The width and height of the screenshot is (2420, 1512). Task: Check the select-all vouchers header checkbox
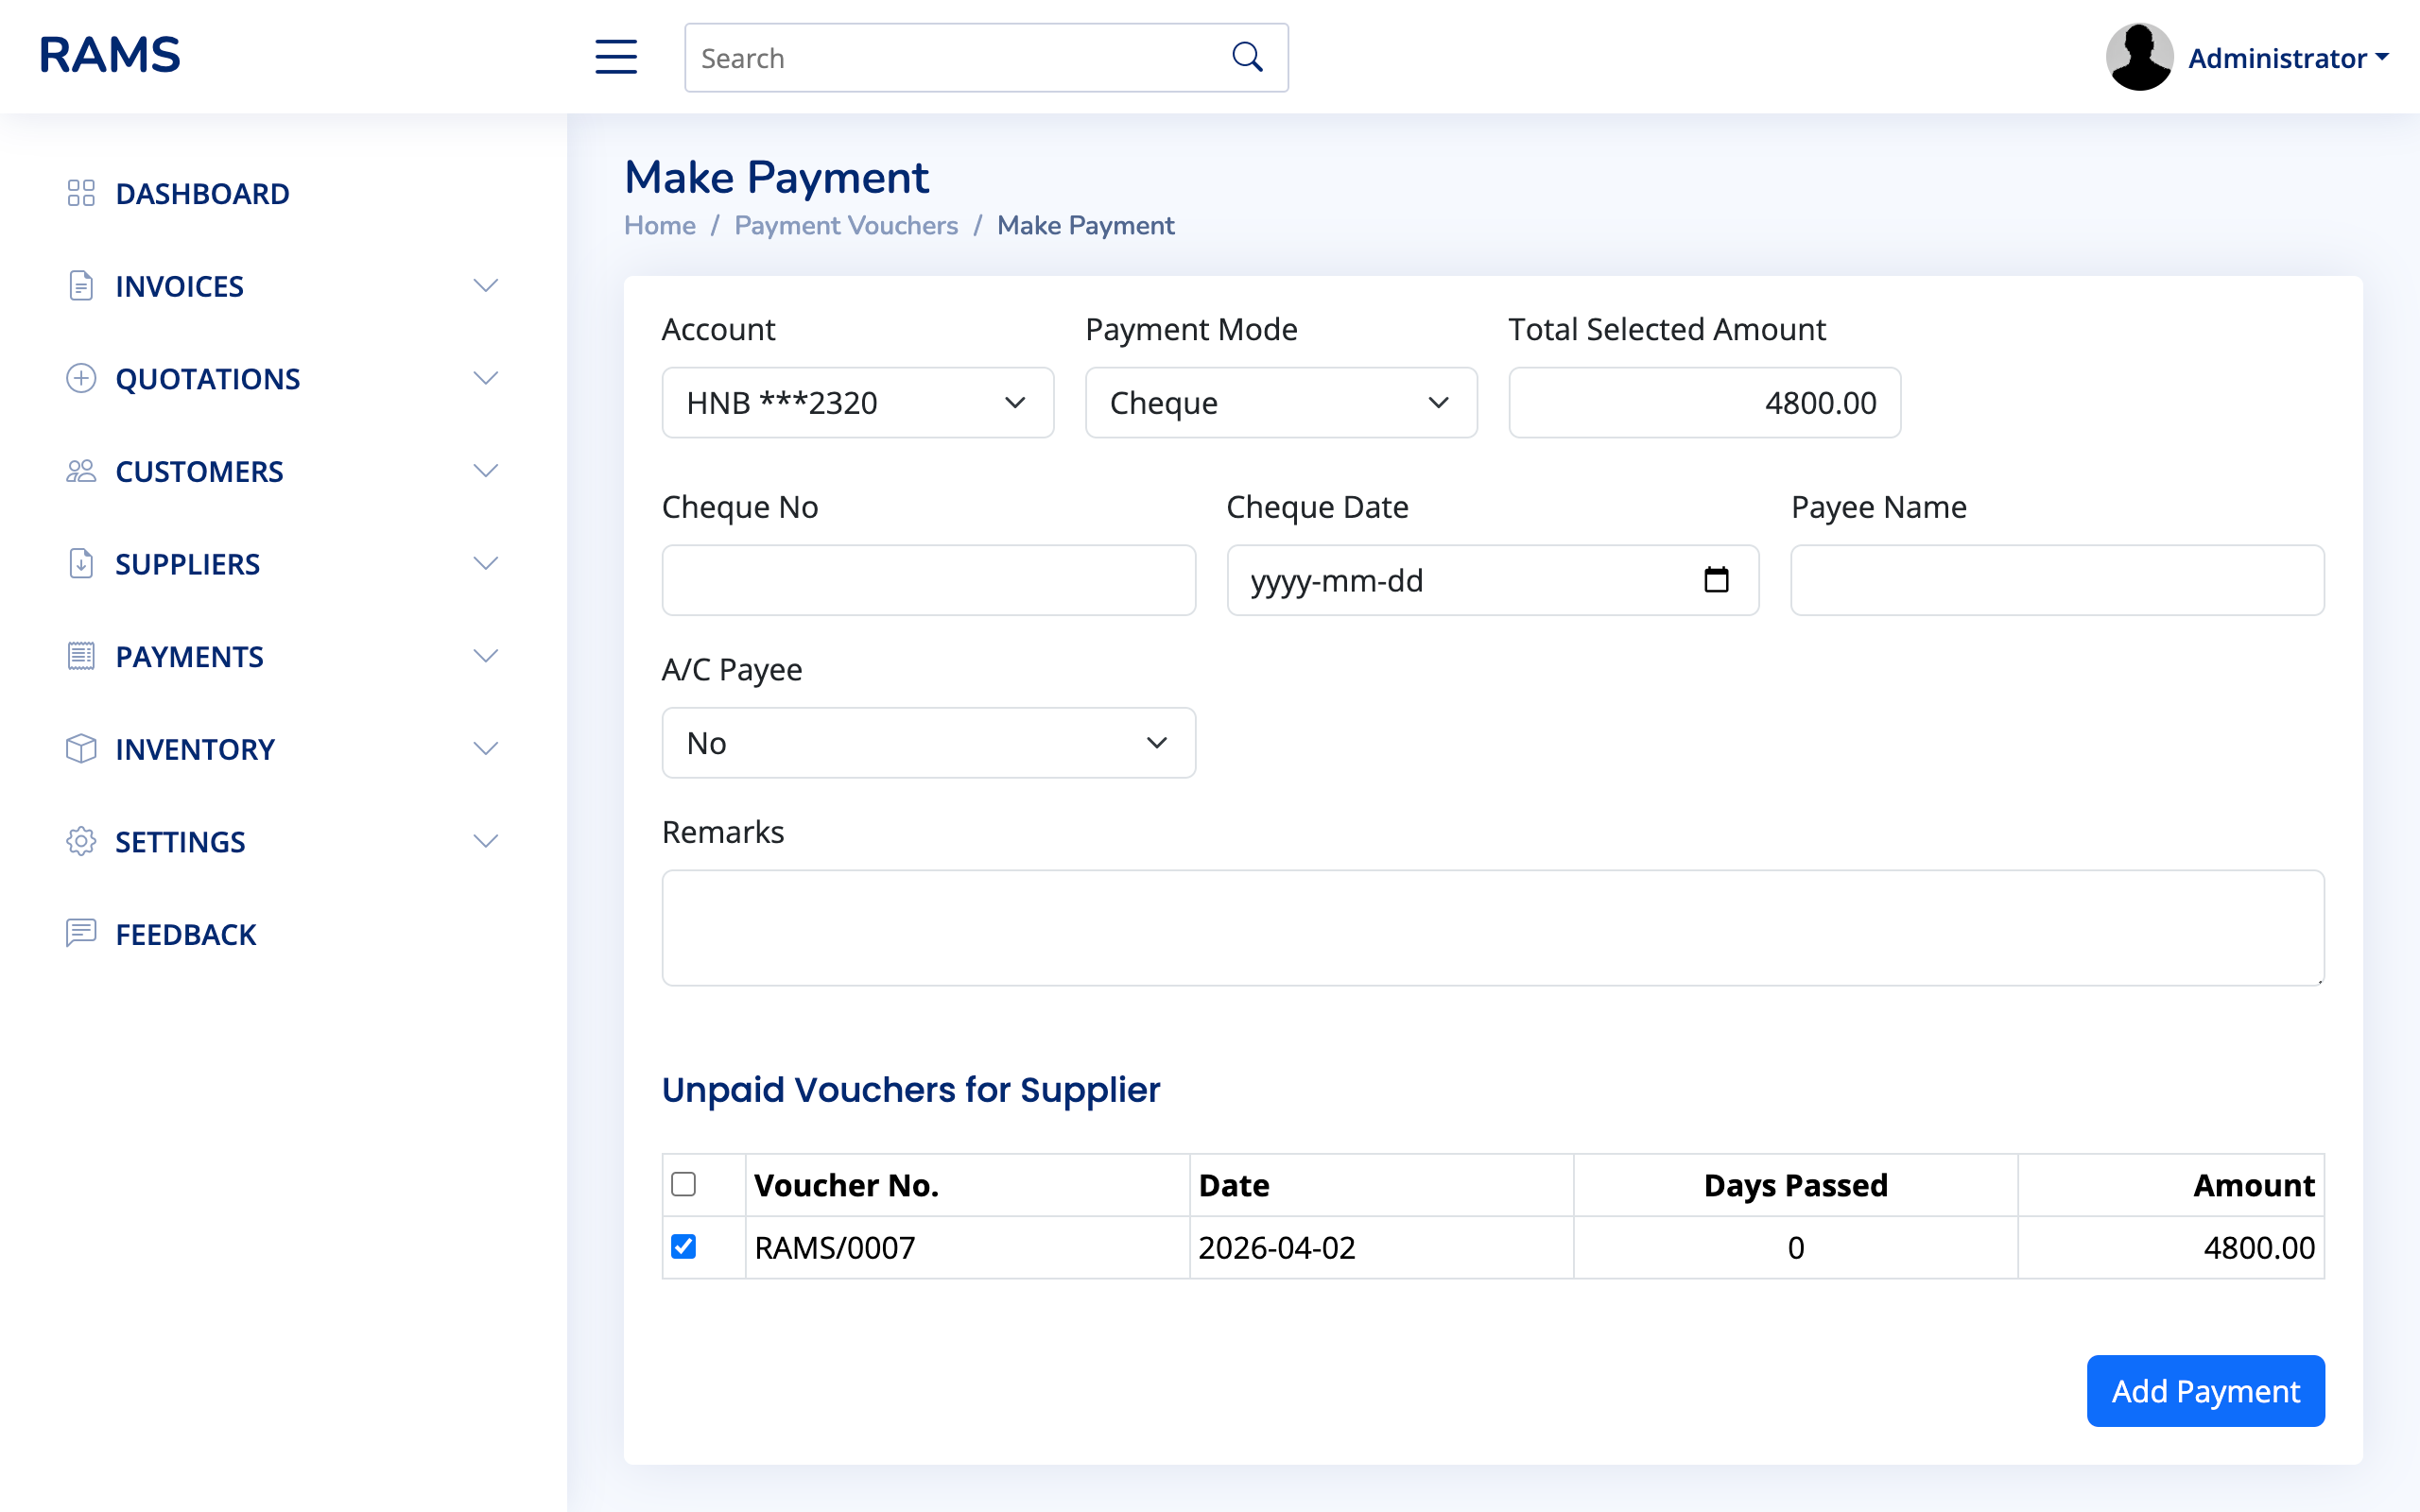tap(684, 1184)
